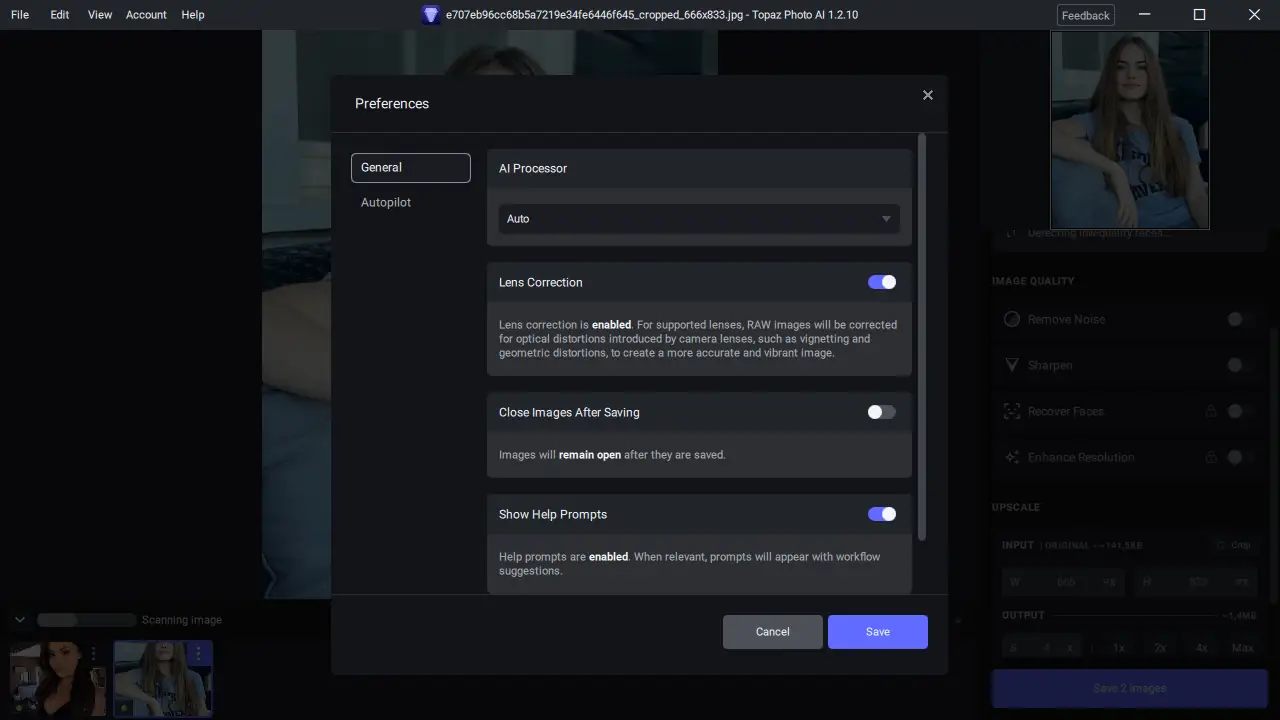Toggle Remove Noise in the background panel

coord(1240,319)
